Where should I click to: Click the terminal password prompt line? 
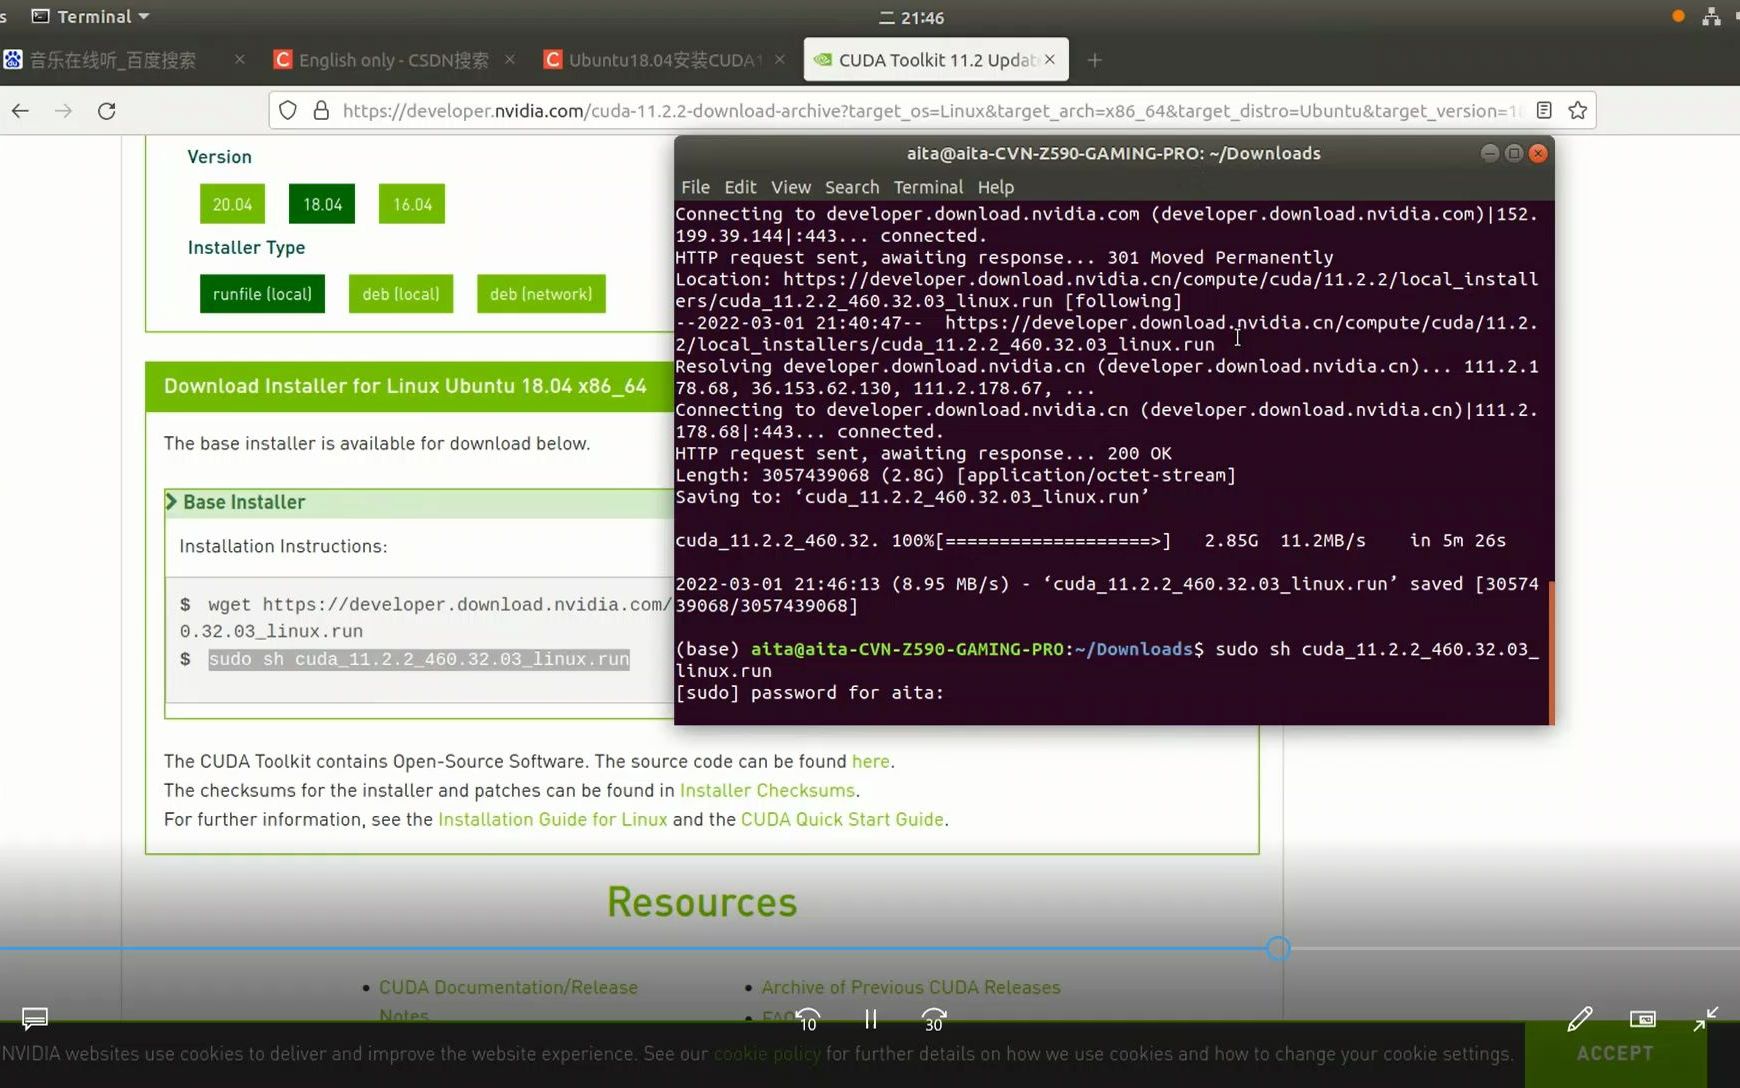pyautogui.click(x=809, y=693)
